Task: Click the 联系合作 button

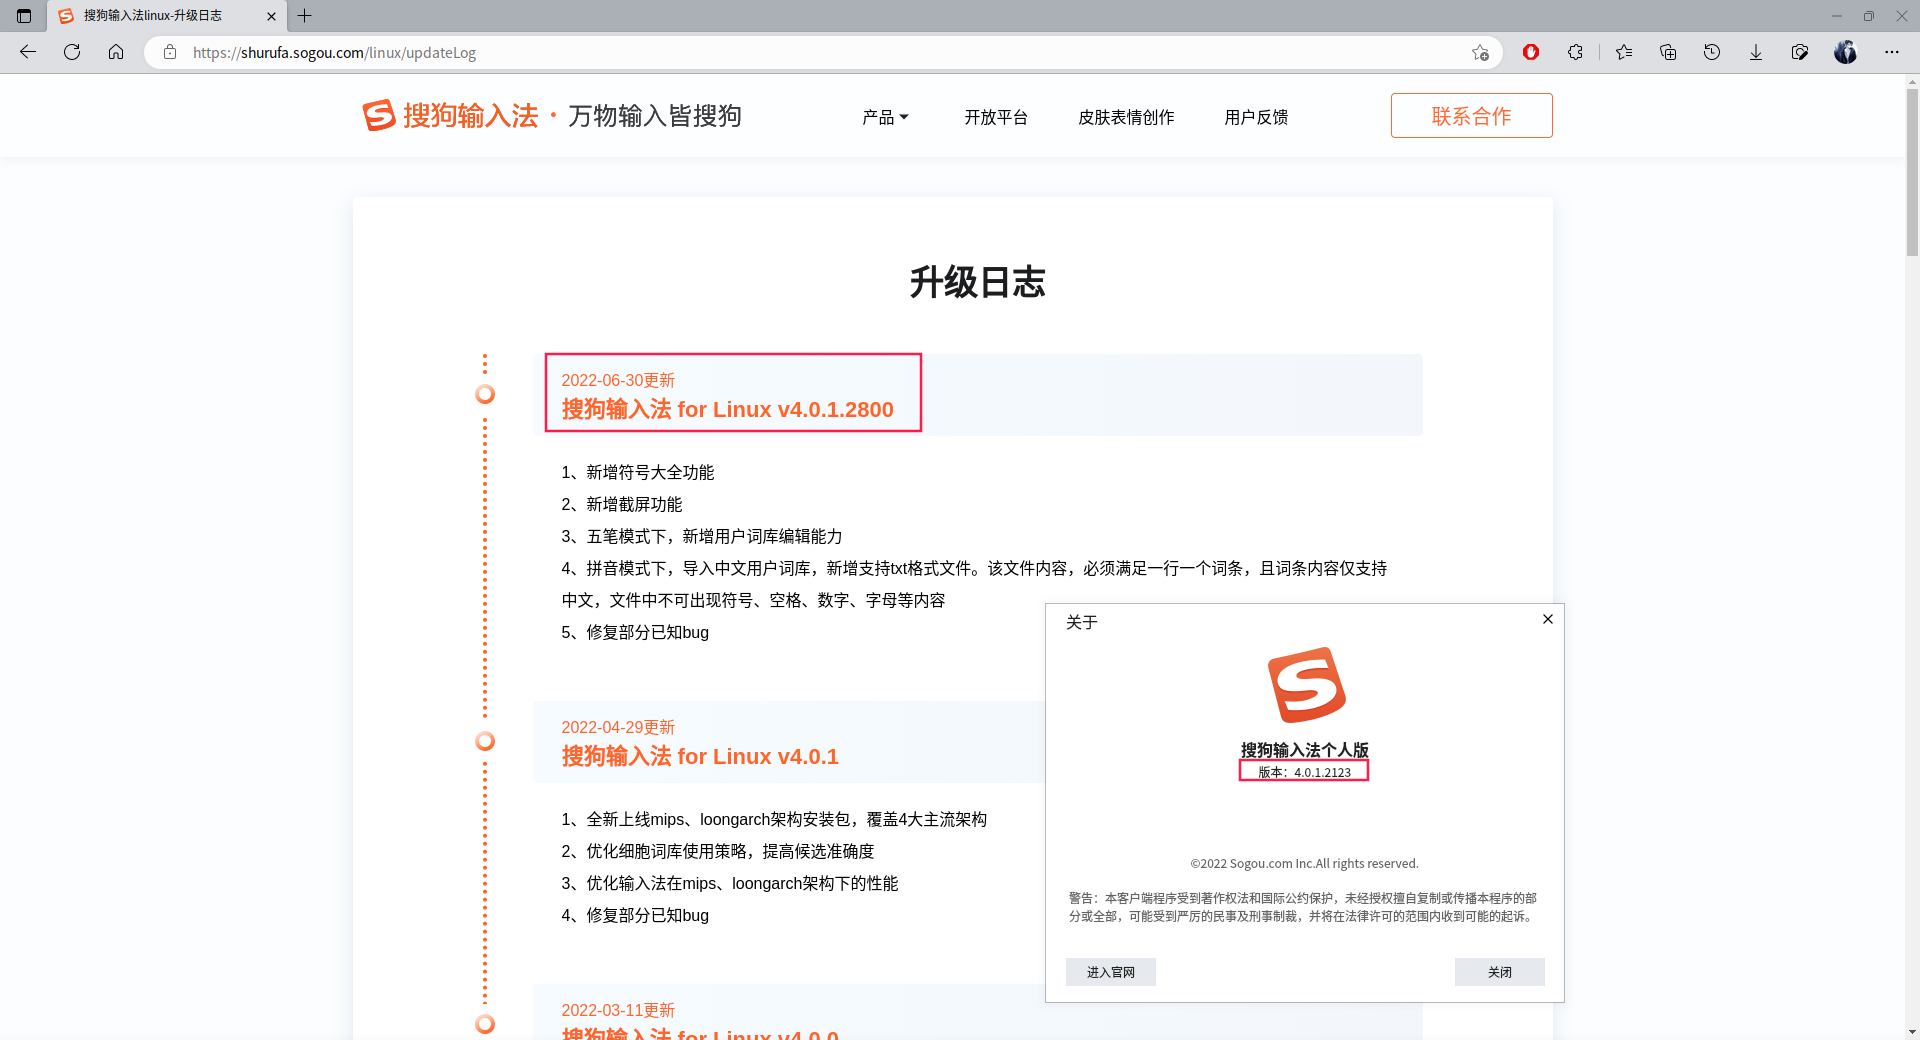Action: coord(1471,115)
